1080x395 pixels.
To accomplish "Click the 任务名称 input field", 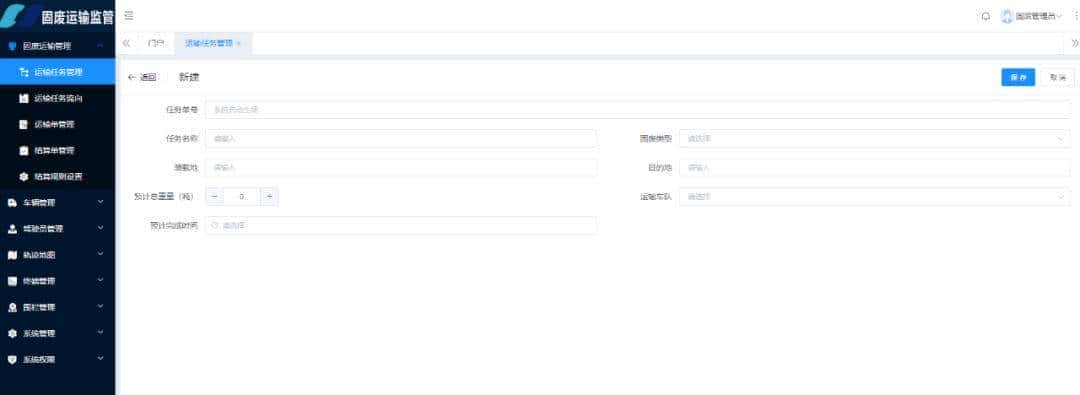I will point(401,139).
